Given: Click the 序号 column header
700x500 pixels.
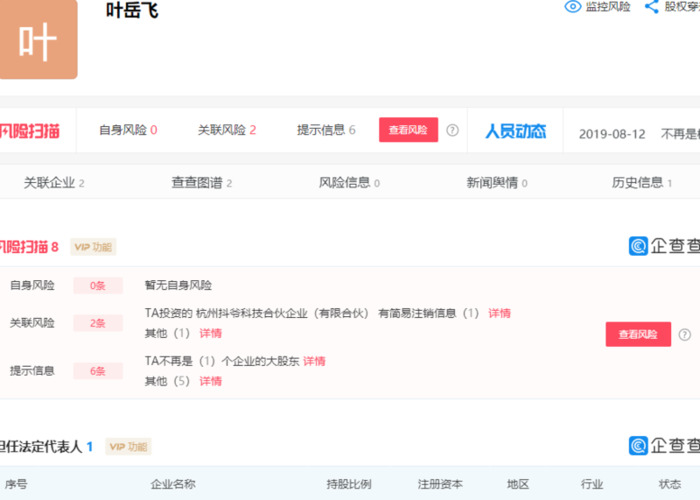Looking at the screenshot, I should [x=16, y=484].
